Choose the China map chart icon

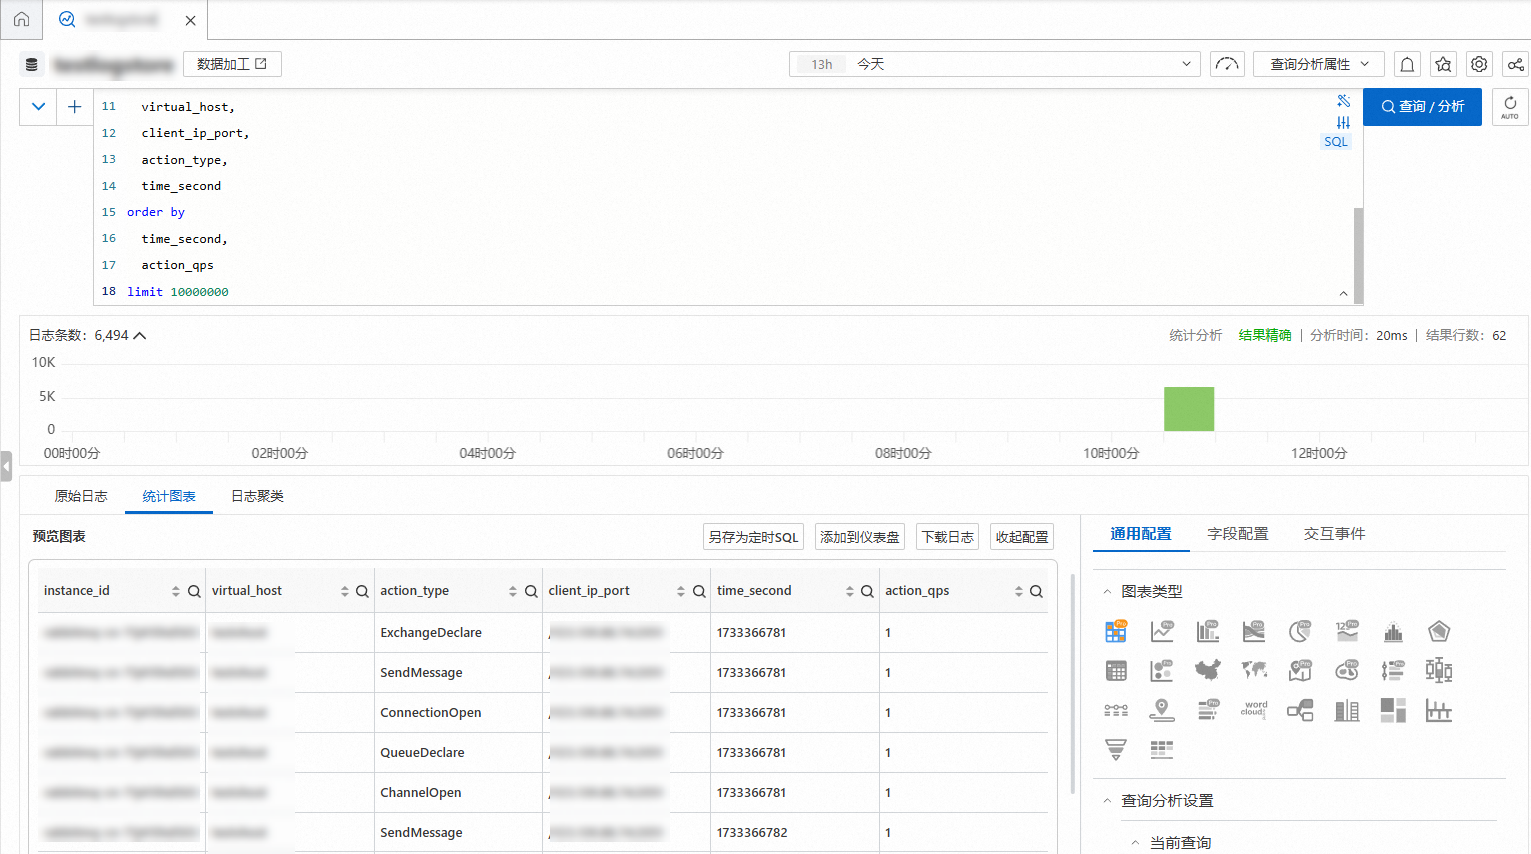click(x=1208, y=670)
